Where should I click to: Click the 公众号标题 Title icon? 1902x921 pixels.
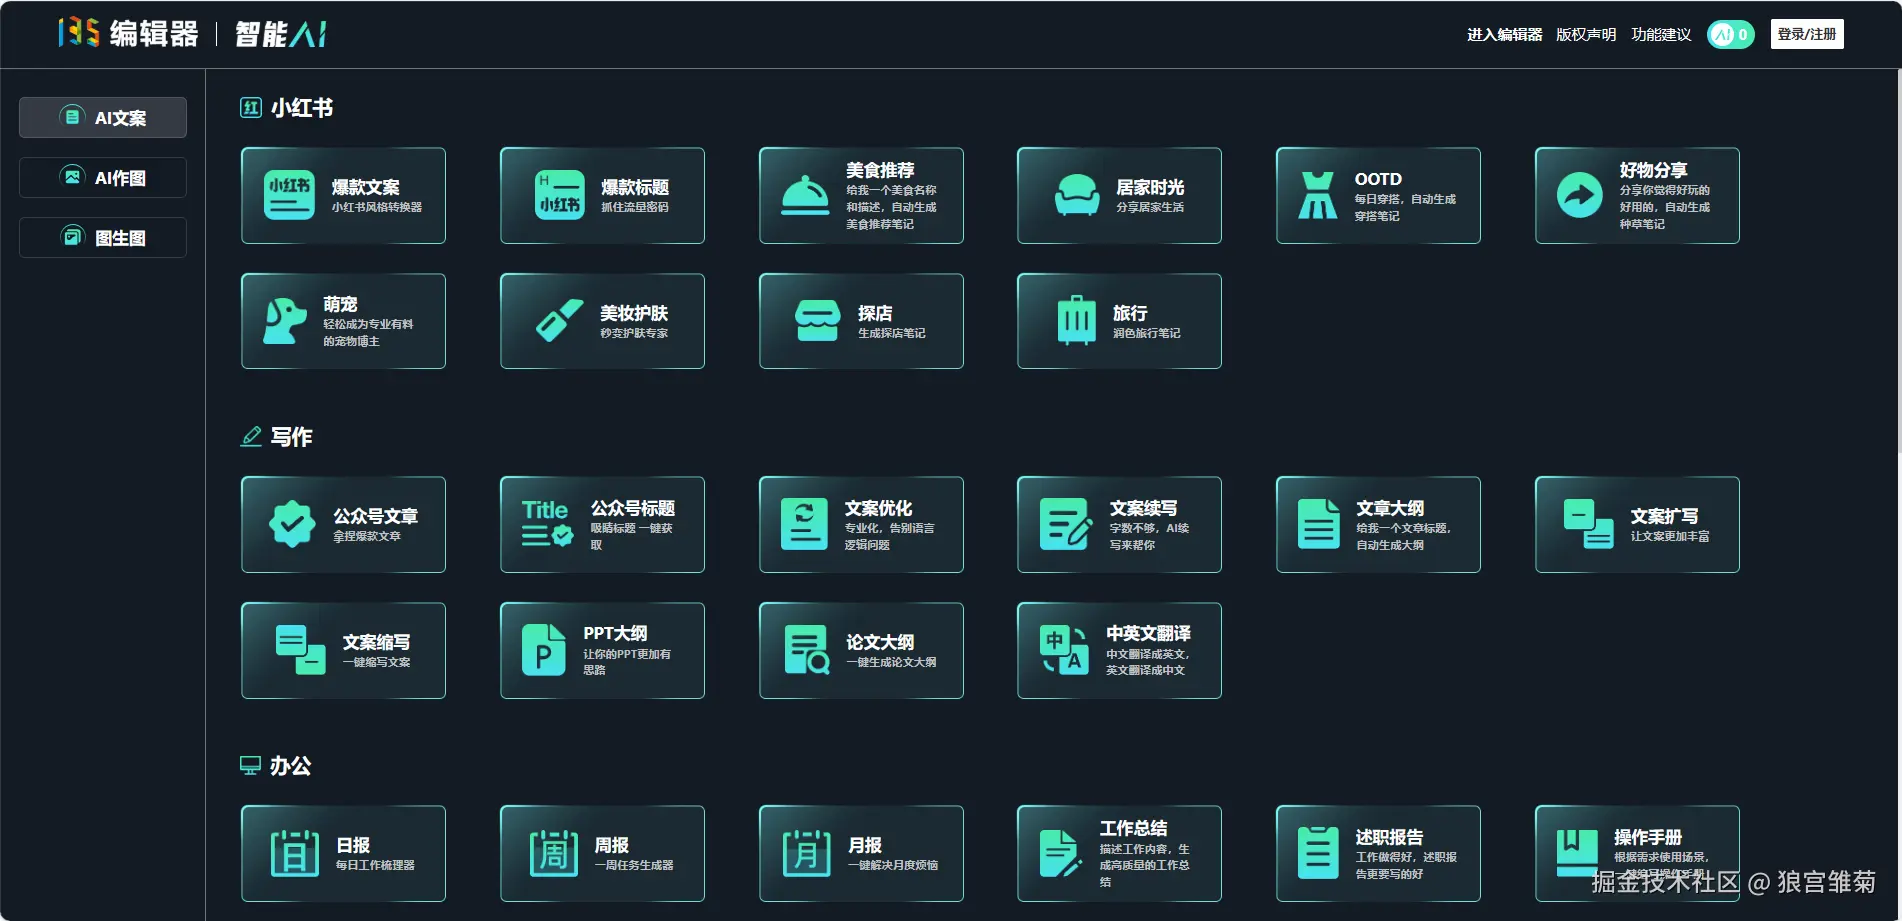point(547,524)
